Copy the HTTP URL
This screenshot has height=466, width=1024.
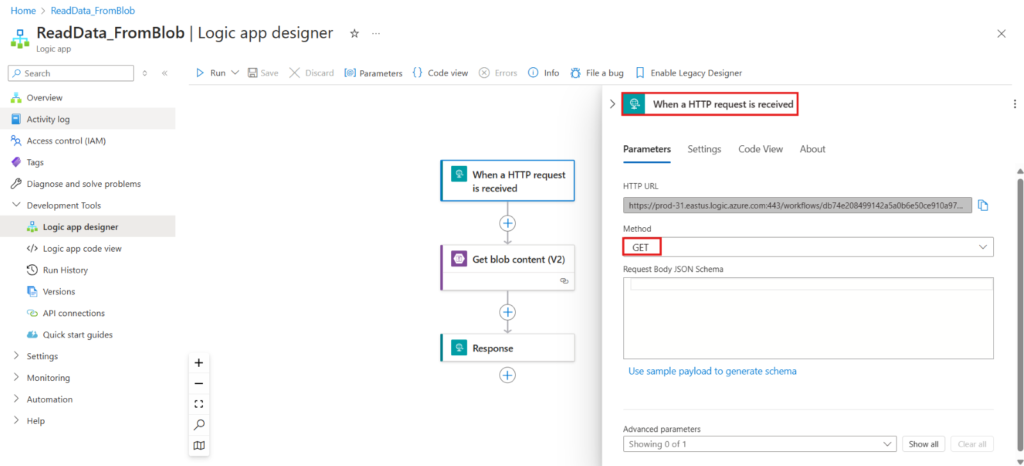click(x=983, y=206)
